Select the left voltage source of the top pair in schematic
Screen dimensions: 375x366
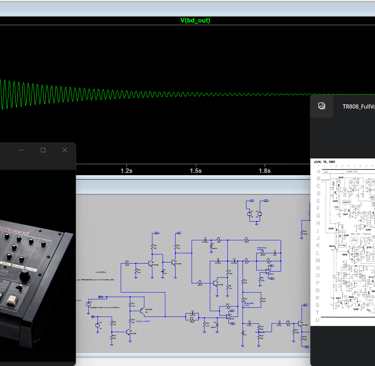click(x=249, y=214)
